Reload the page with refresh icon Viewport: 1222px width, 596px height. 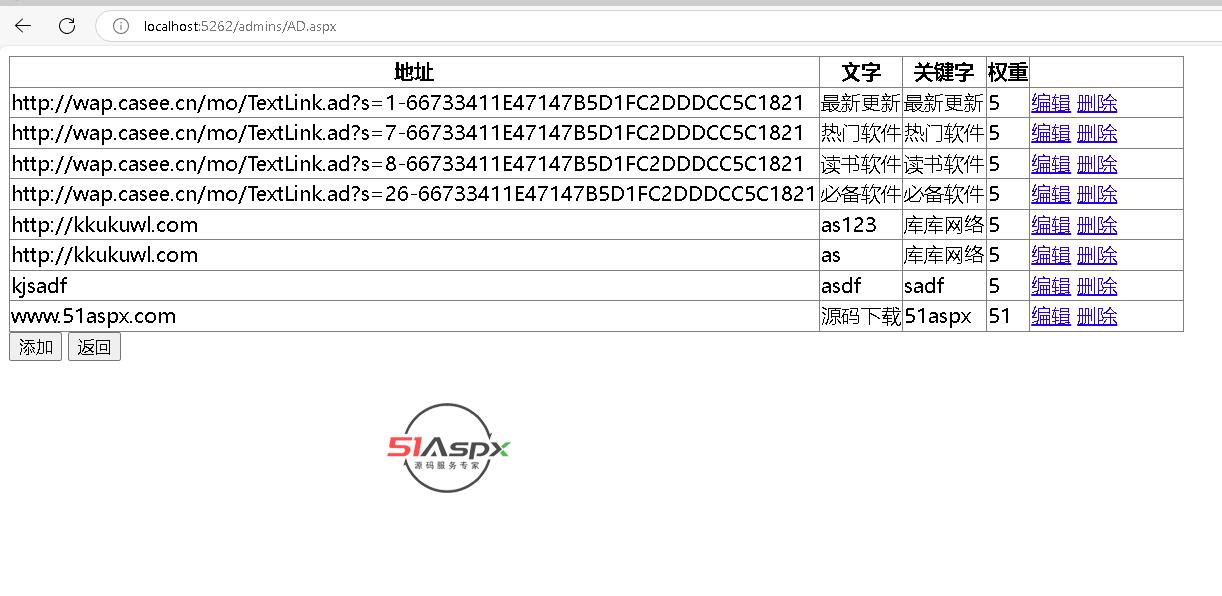pos(67,26)
